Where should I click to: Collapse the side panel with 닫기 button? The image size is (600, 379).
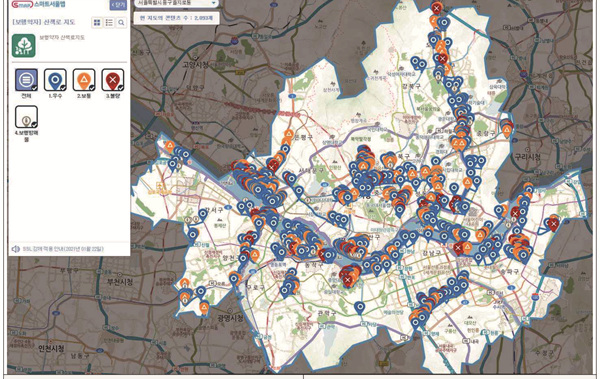[x=118, y=5]
